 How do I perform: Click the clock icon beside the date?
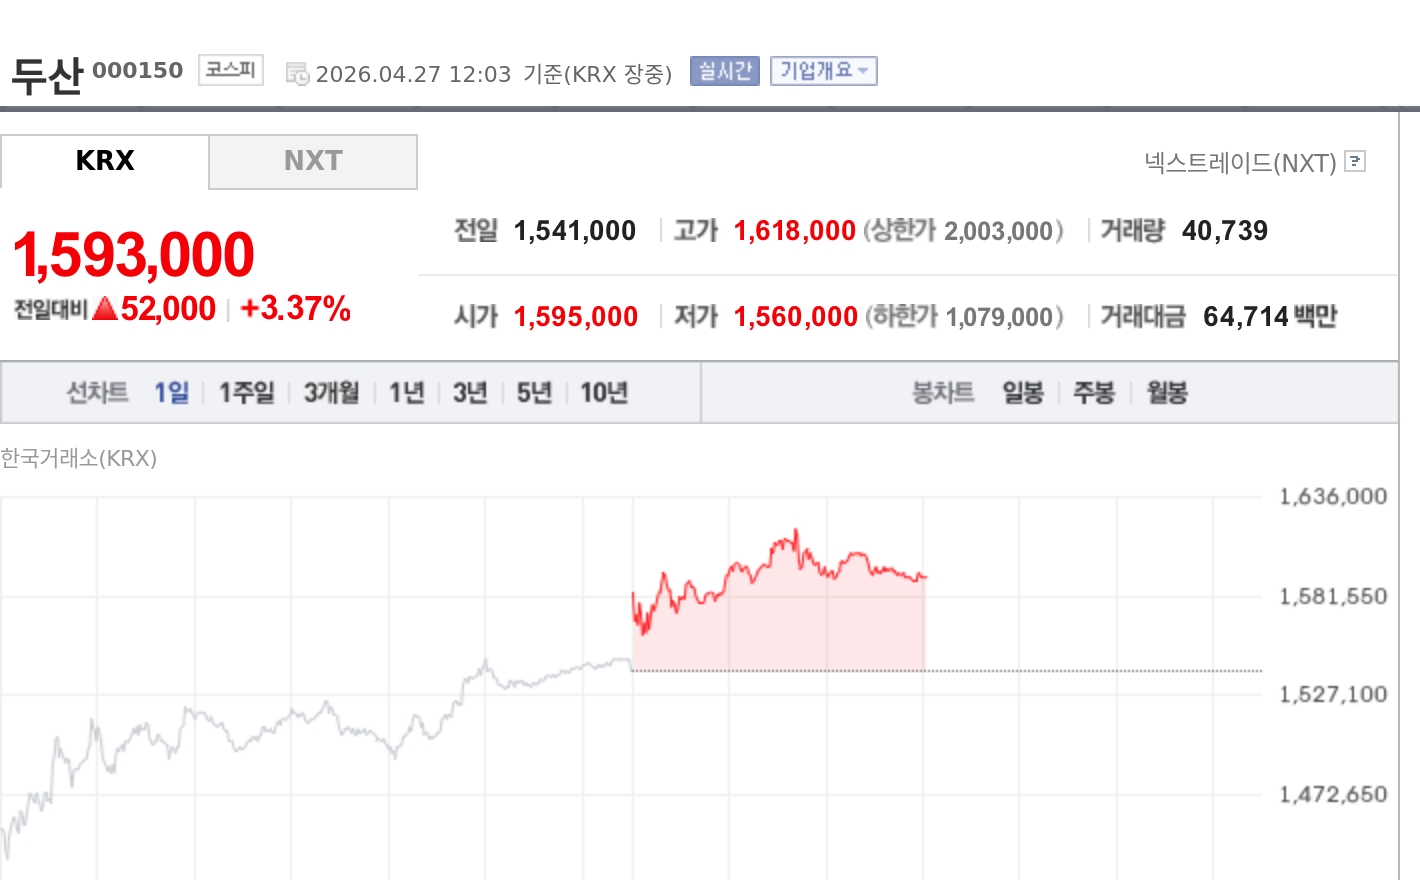tap(297, 74)
